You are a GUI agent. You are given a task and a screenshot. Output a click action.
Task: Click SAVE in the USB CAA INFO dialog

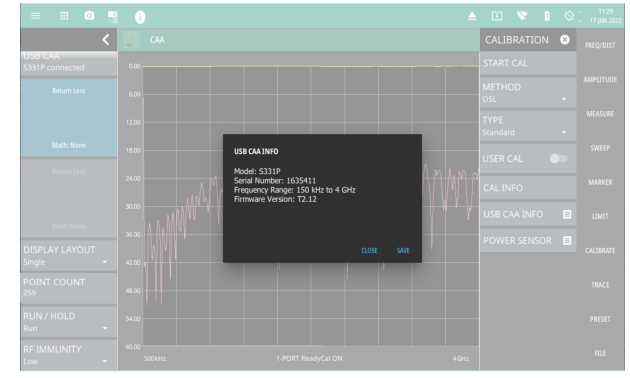click(403, 250)
